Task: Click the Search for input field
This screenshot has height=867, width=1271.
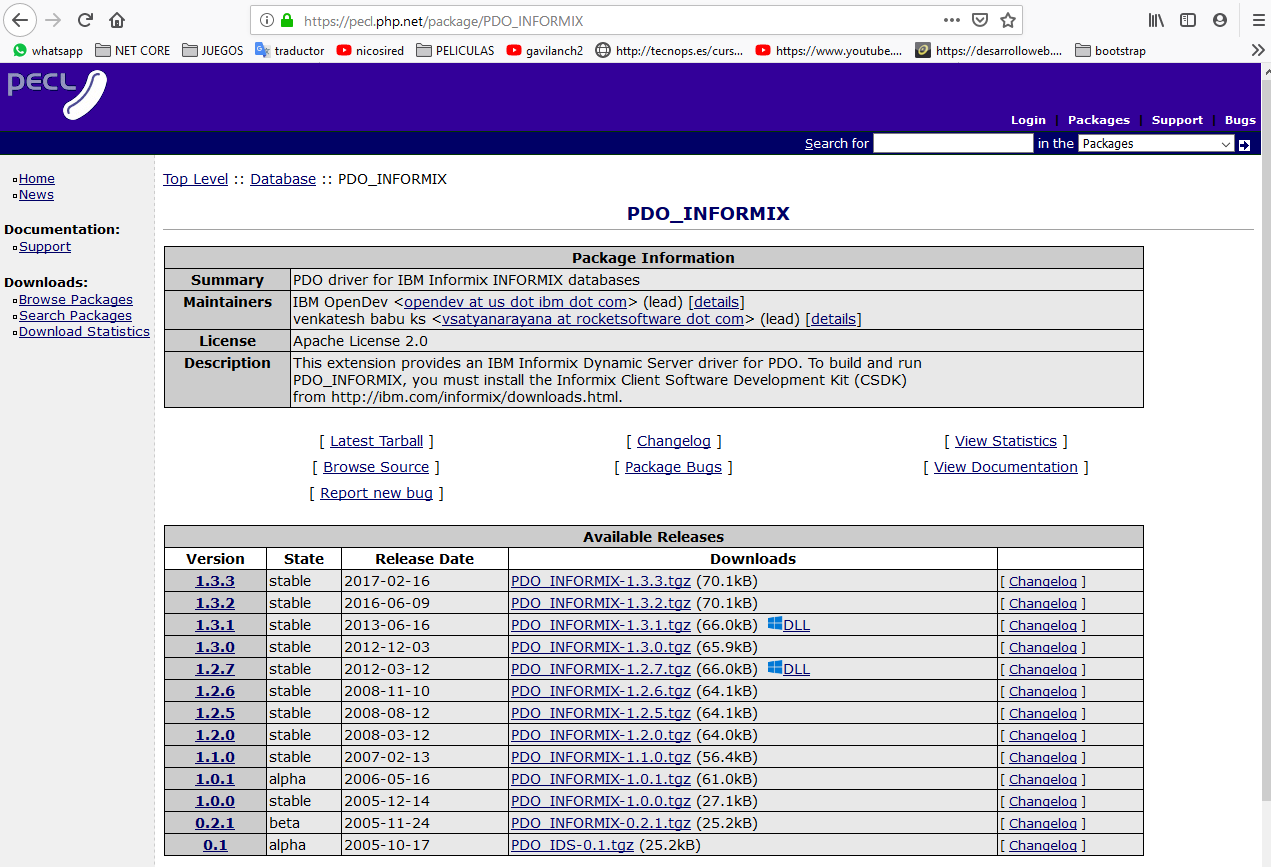Action: tap(953, 144)
